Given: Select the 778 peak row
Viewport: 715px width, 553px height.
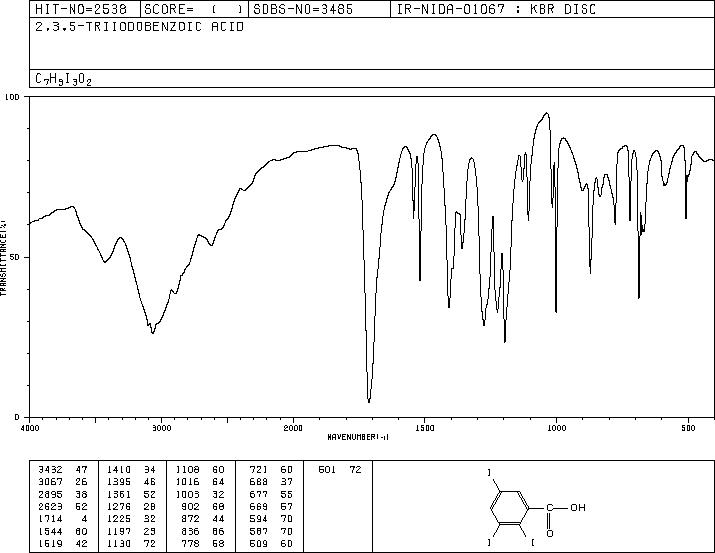Looking at the screenshot, I should pyautogui.click(x=203, y=543).
